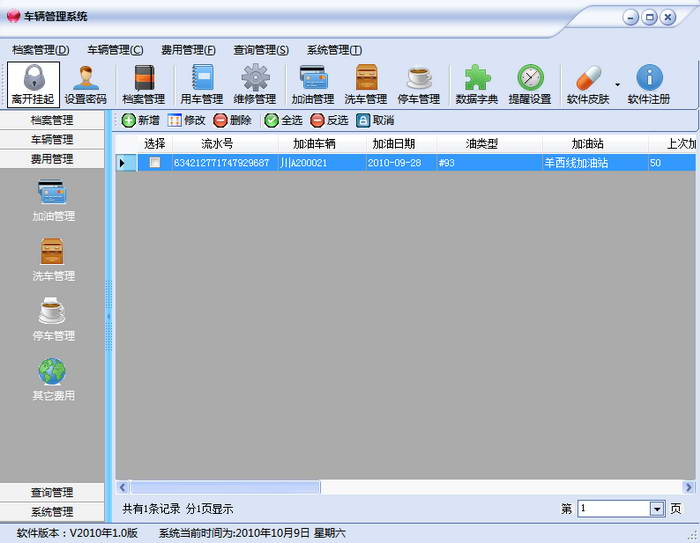Open 费用管理(F) menu

tap(188, 50)
